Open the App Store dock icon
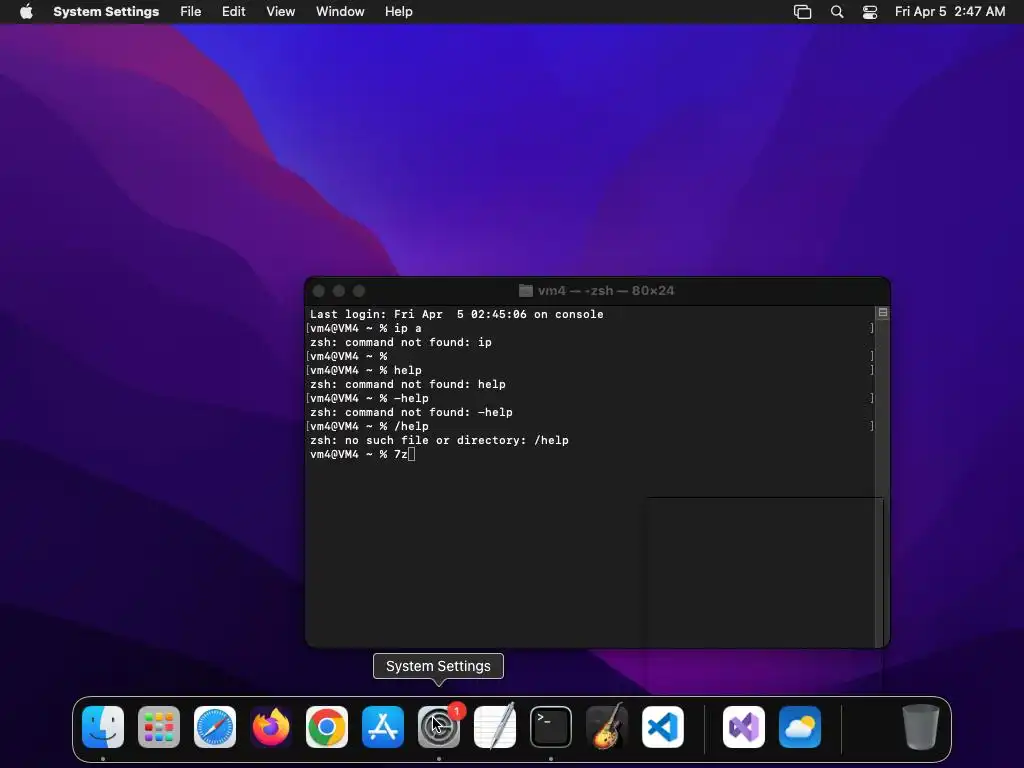This screenshot has width=1024, height=768. pyautogui.click(x=383, y=727)
